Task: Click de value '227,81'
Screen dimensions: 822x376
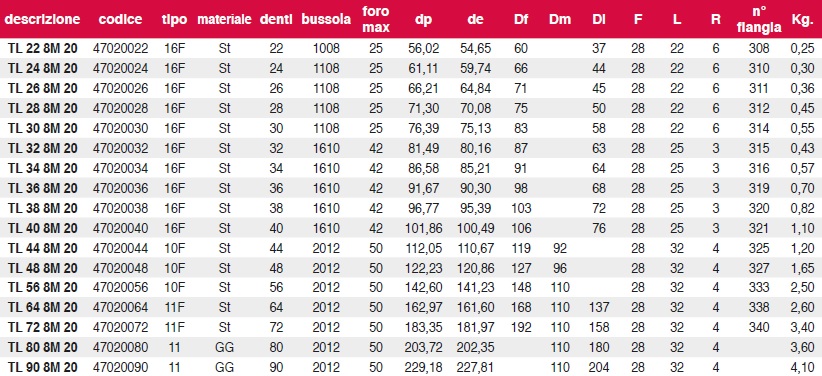Action: click(x=475, y=368)
